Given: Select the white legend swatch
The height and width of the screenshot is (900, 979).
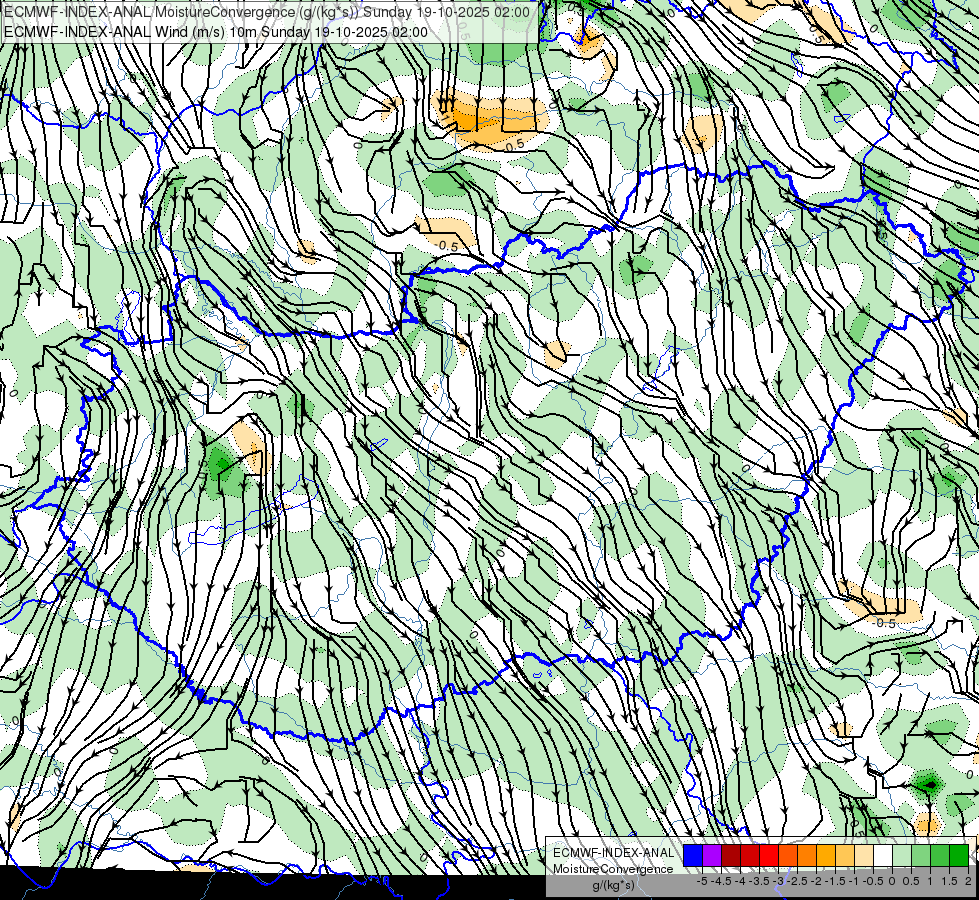Looking at the screenshot, I should point(882,856).
